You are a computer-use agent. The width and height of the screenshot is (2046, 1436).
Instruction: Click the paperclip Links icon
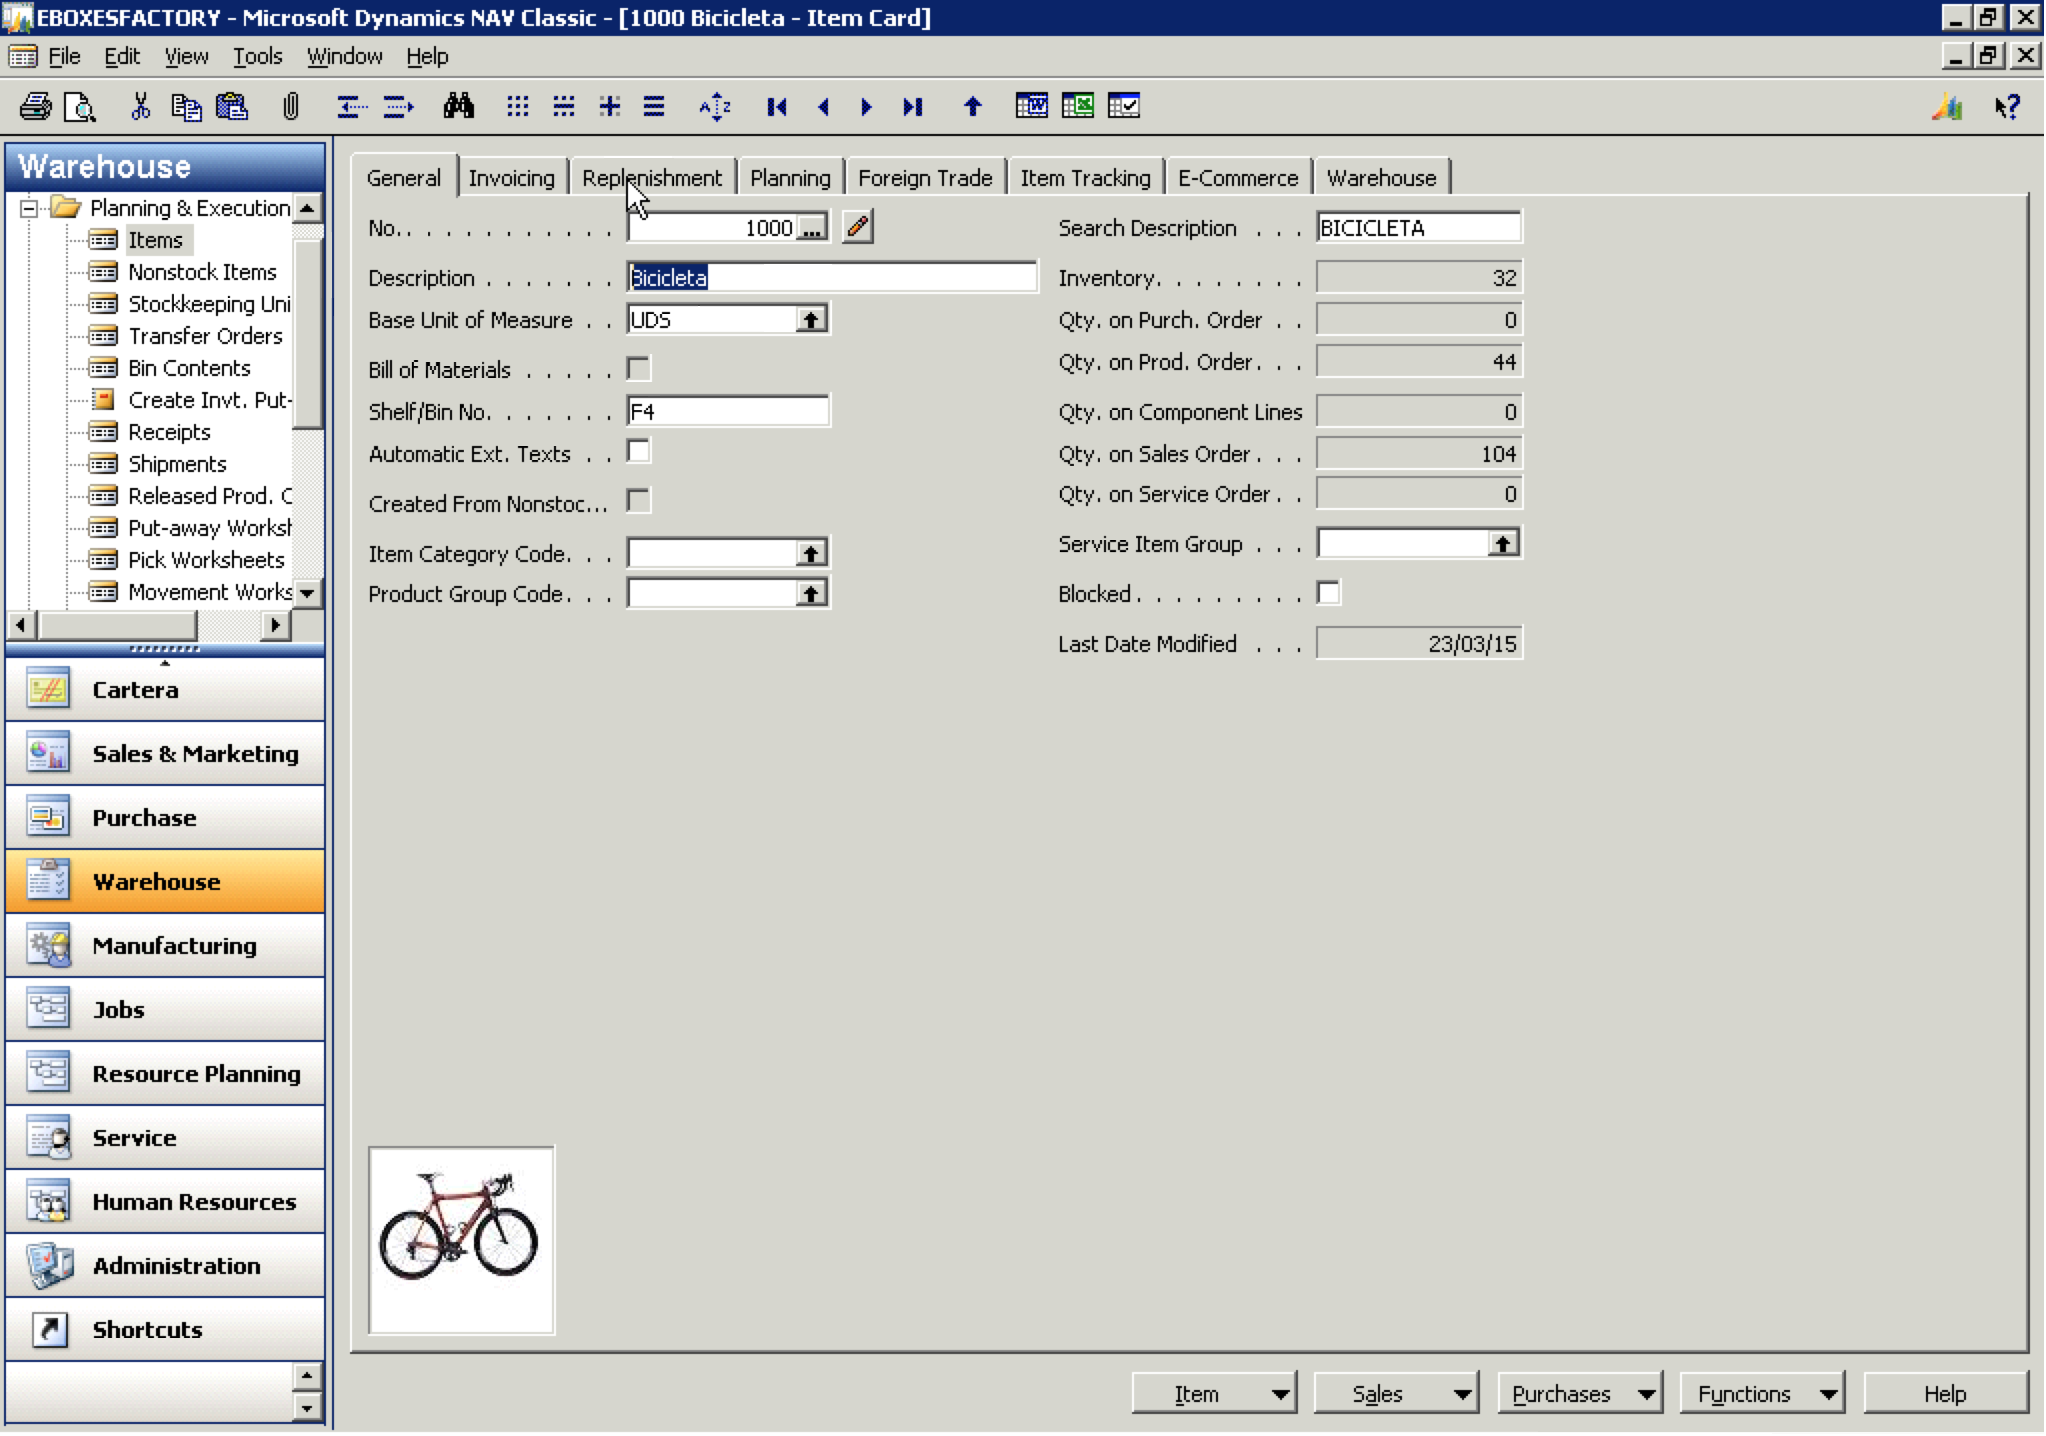pos(291,106)
